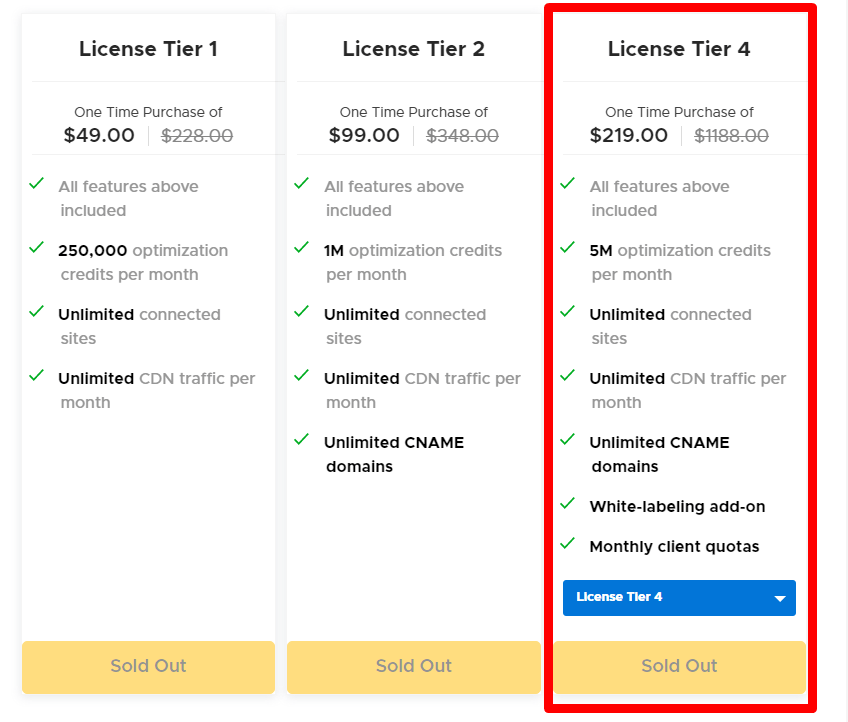Click checkmark next to 1M optimization credits

(x=302, y=247)
